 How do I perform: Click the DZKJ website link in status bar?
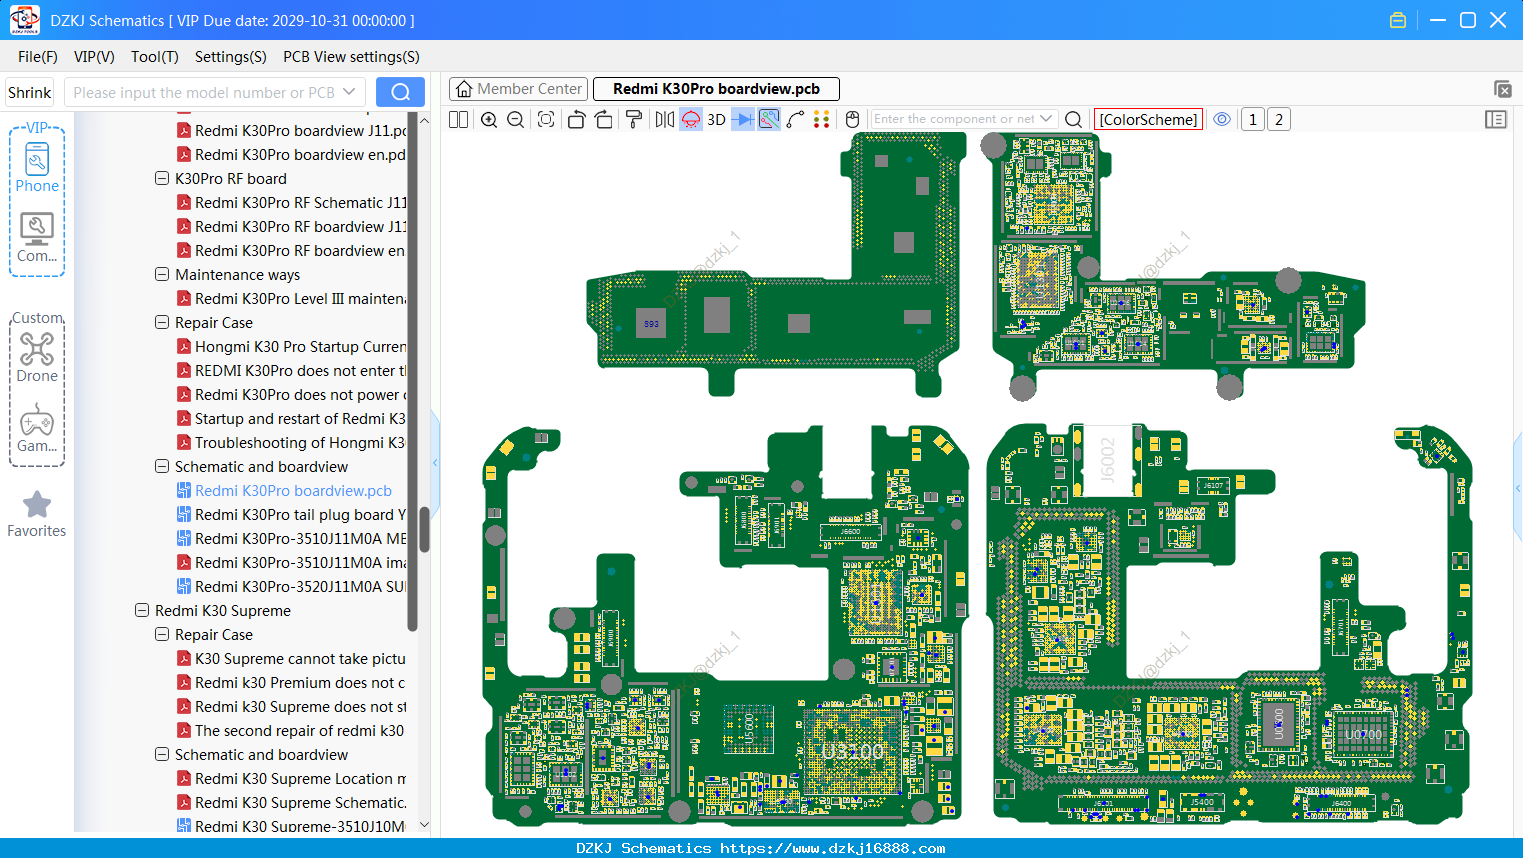coord(832,849)
